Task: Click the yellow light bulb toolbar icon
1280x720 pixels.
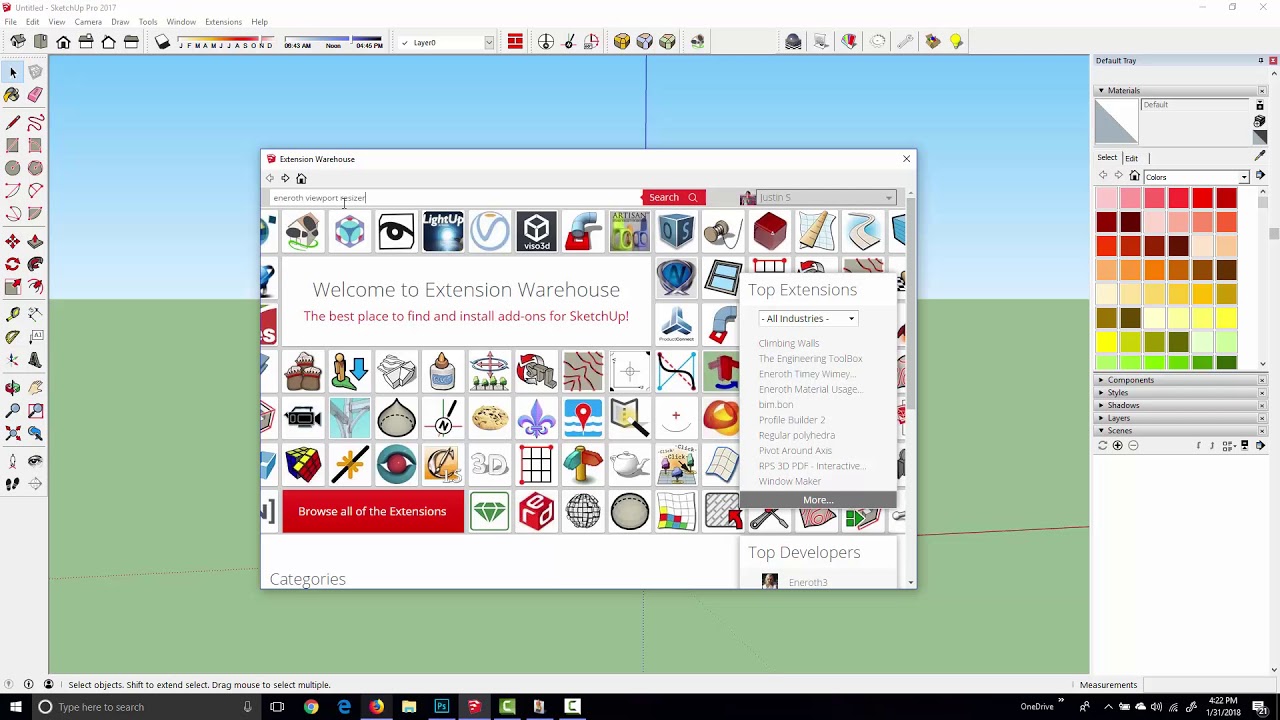Action: pos(956,42)
